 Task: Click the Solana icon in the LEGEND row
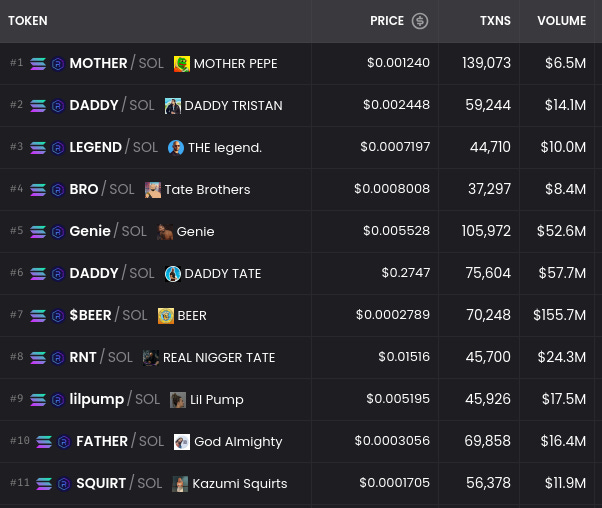coord(38,147)
